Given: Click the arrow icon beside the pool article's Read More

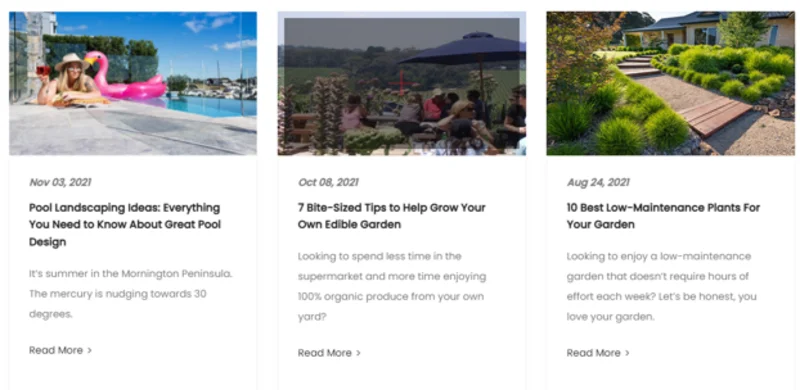Looking at the screenshot, I should [x=90, y=350].
